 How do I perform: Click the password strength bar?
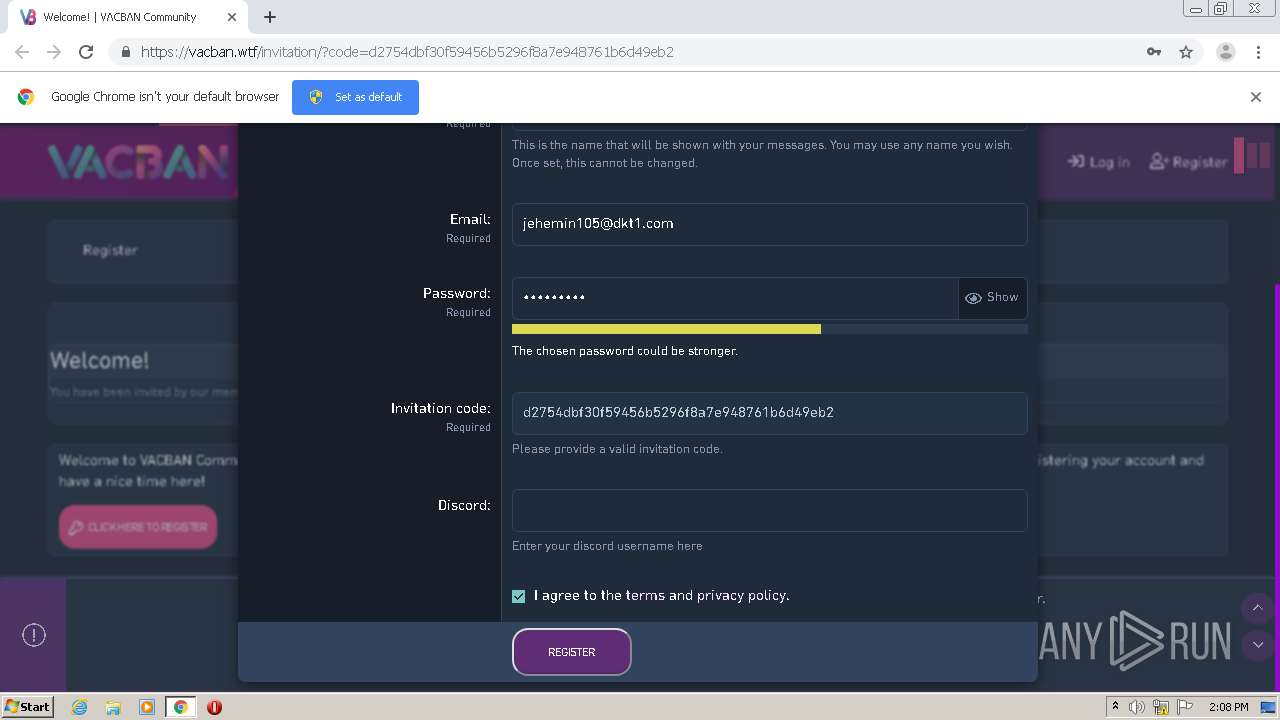tap(769, 329)
